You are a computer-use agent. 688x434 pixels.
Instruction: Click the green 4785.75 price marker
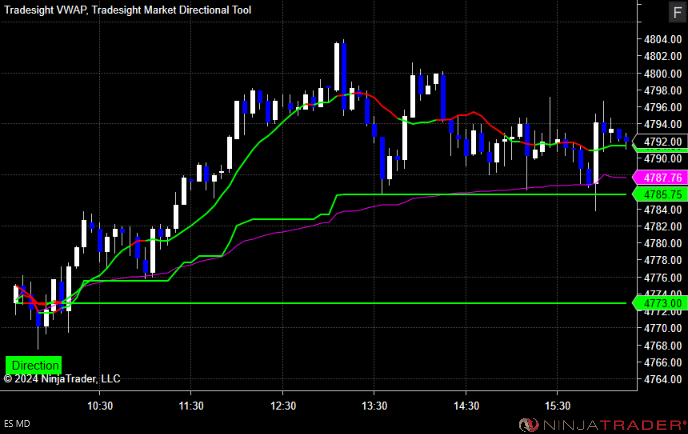(x=660, y=194)
